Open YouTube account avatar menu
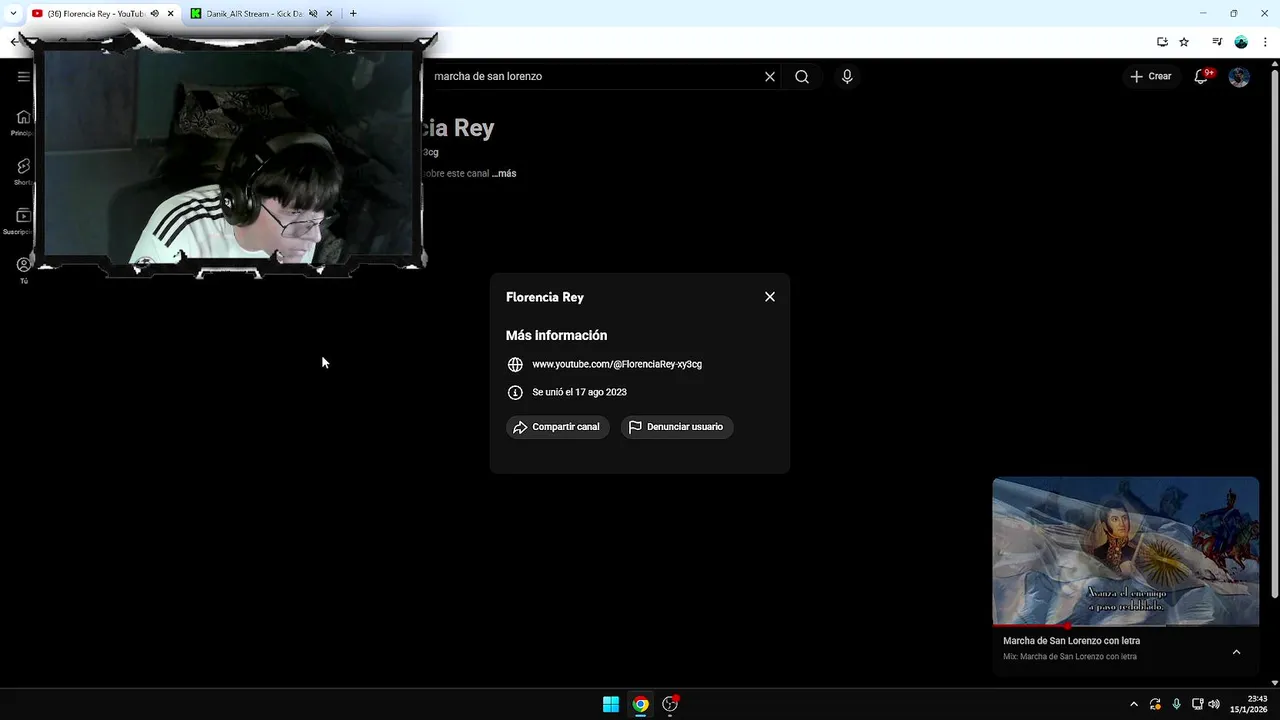The height and width of the screenshot is (720, 1280). (x=1239, y=77)
